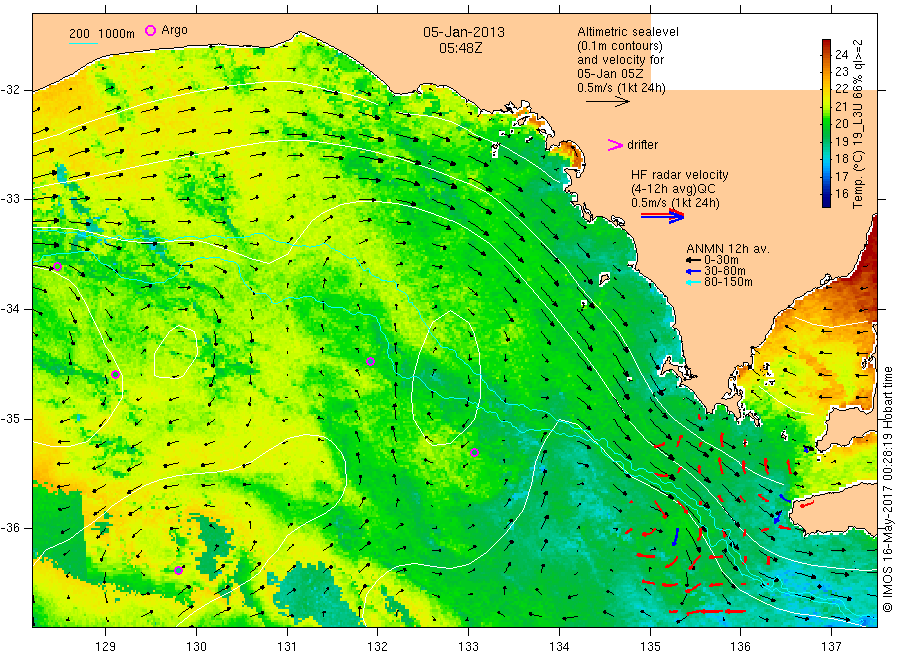
Task: Click the '05-Jan 05Z' legend line
Action: point(610,74)
